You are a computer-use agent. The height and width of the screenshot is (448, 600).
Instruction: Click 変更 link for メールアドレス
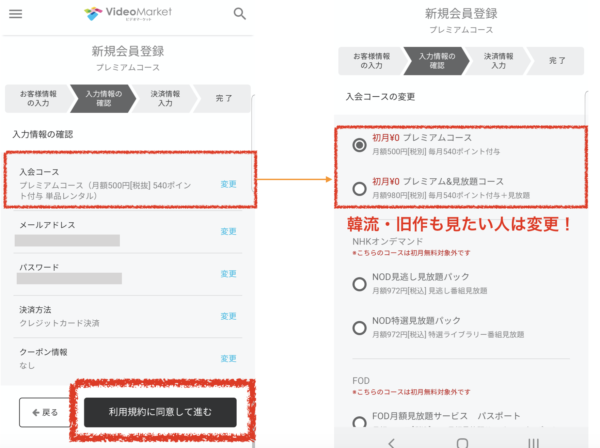coord(228,231)
